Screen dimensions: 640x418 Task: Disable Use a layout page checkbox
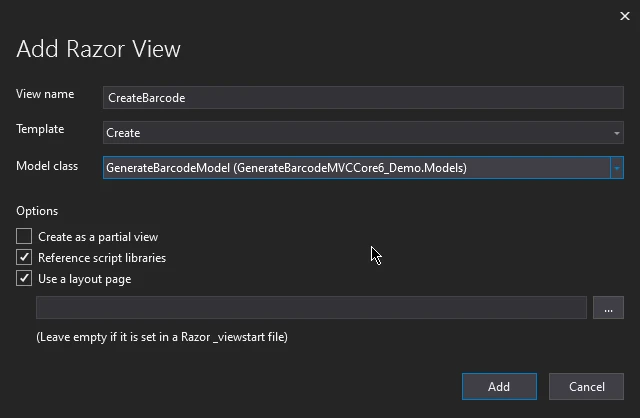pos(24,279)
